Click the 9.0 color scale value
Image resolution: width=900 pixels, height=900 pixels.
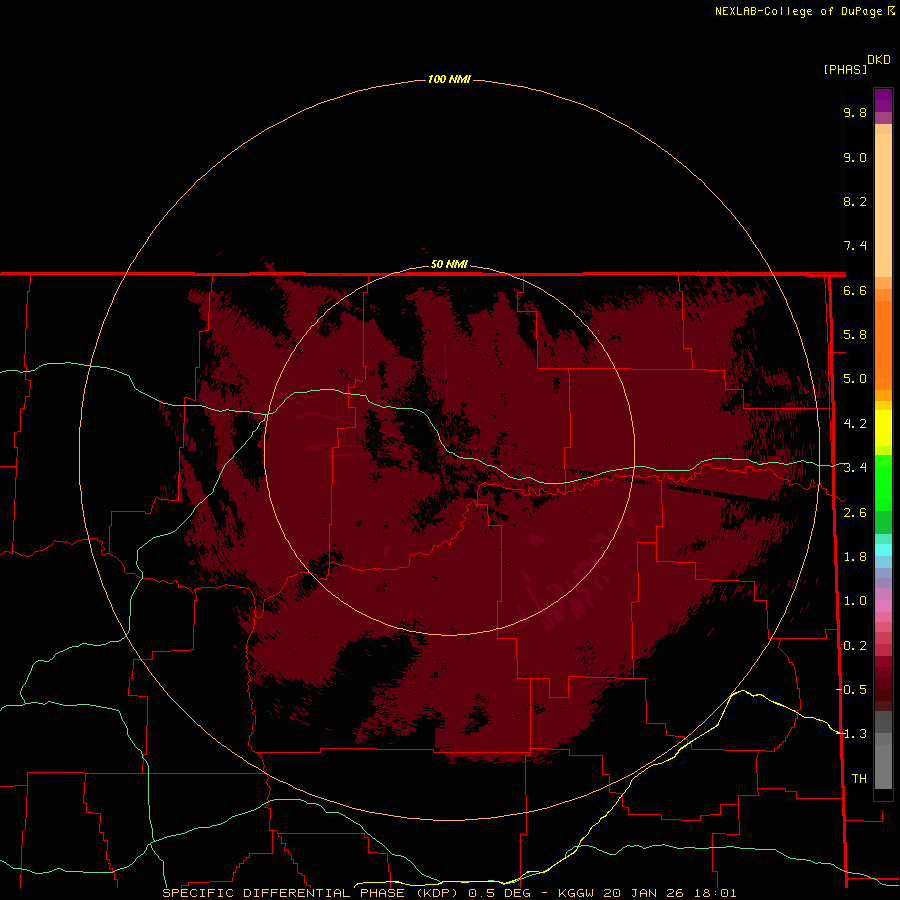(855, 157)
